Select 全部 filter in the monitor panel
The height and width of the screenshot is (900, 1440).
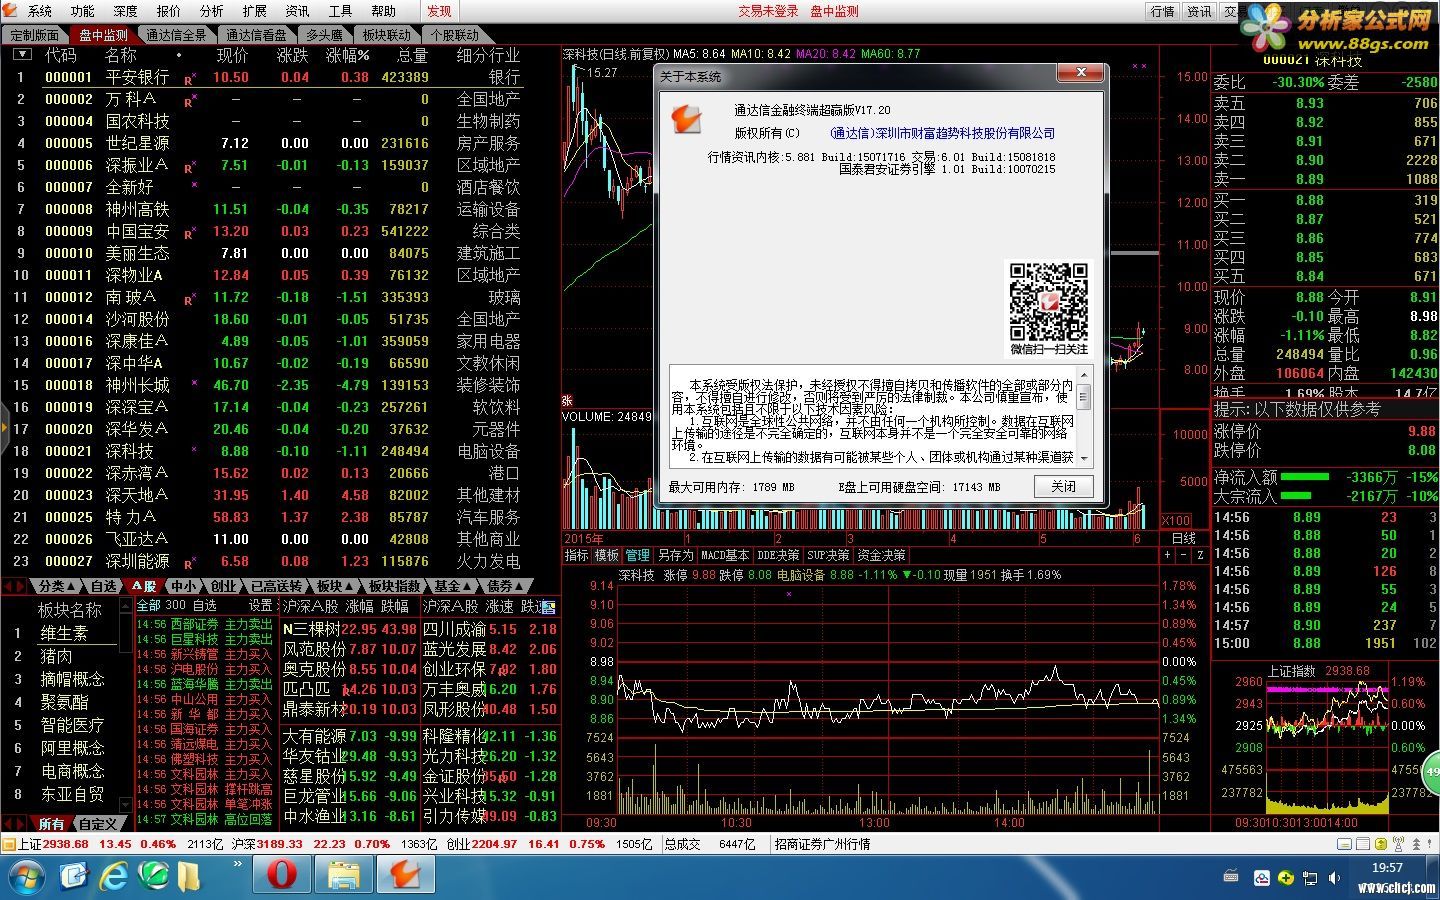148,606
